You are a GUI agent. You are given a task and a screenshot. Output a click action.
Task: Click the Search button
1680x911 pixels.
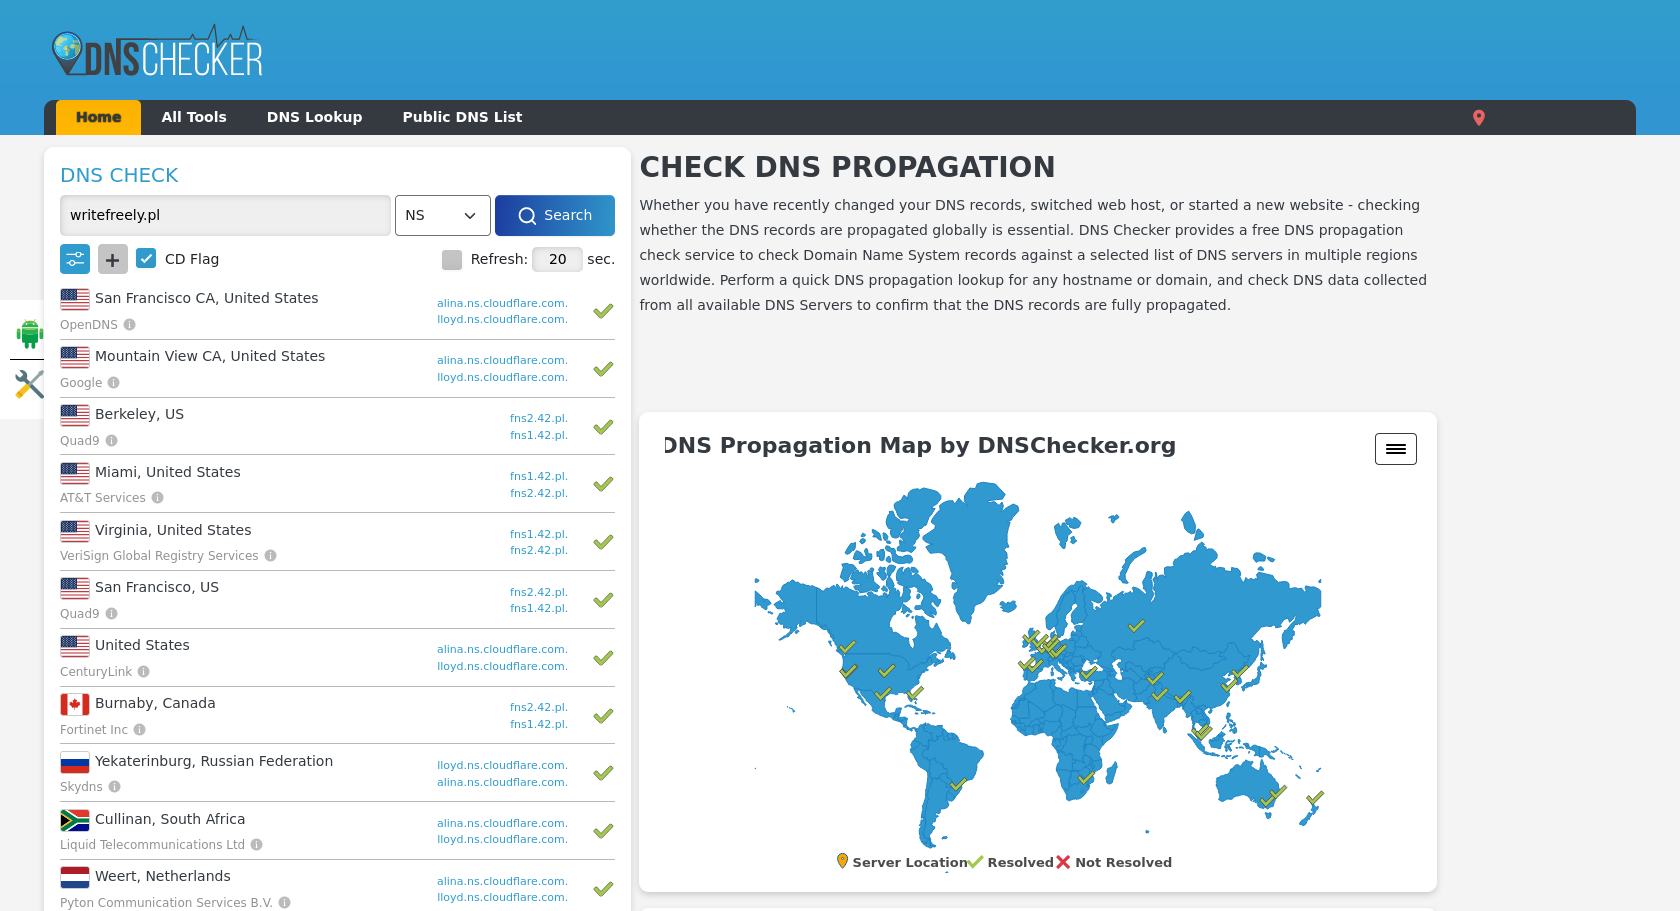tap(554, 215)
